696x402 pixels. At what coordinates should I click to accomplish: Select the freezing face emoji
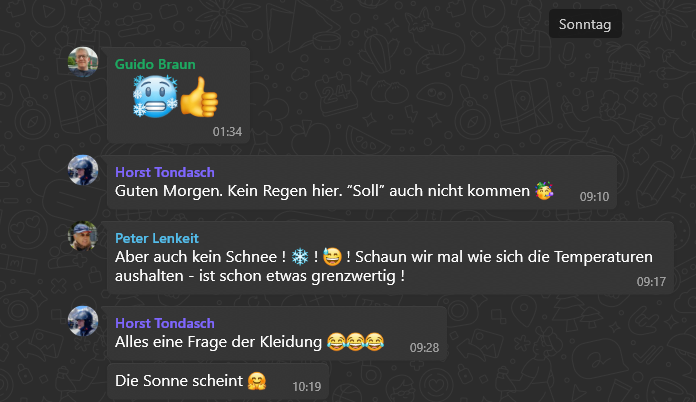pyautogui.click(x=155, y=96)
